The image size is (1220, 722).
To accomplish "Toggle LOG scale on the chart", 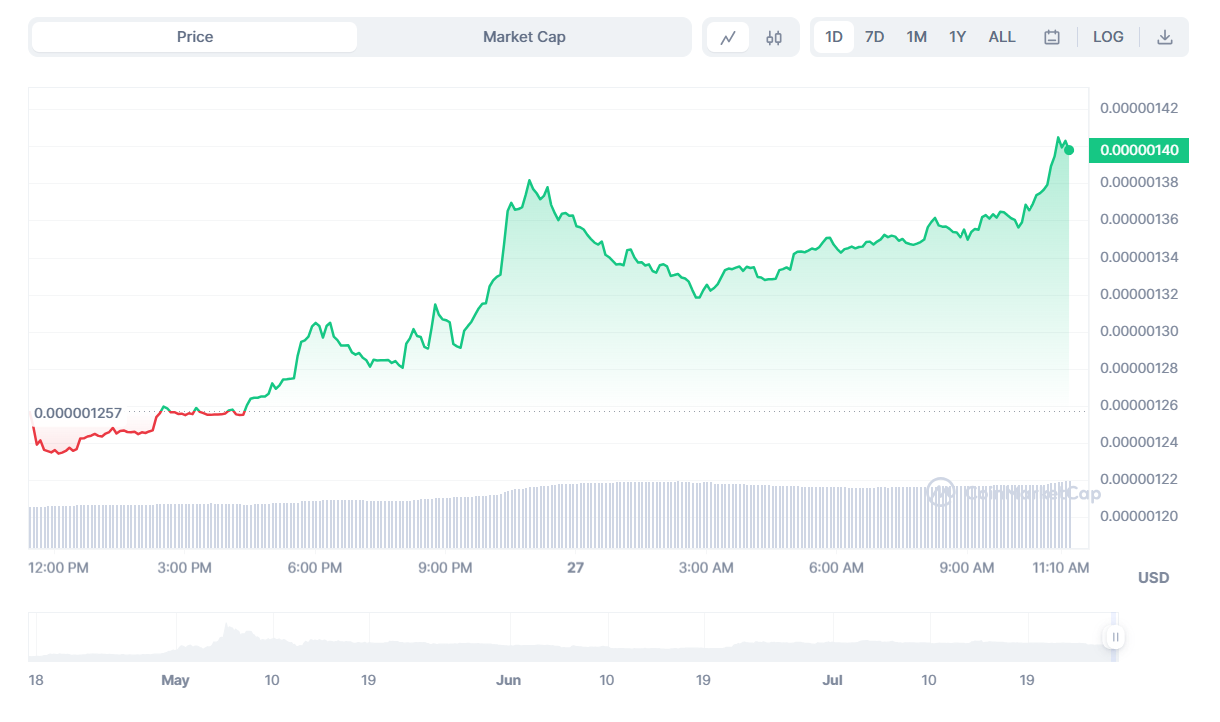I will (x=1108, y=37).
